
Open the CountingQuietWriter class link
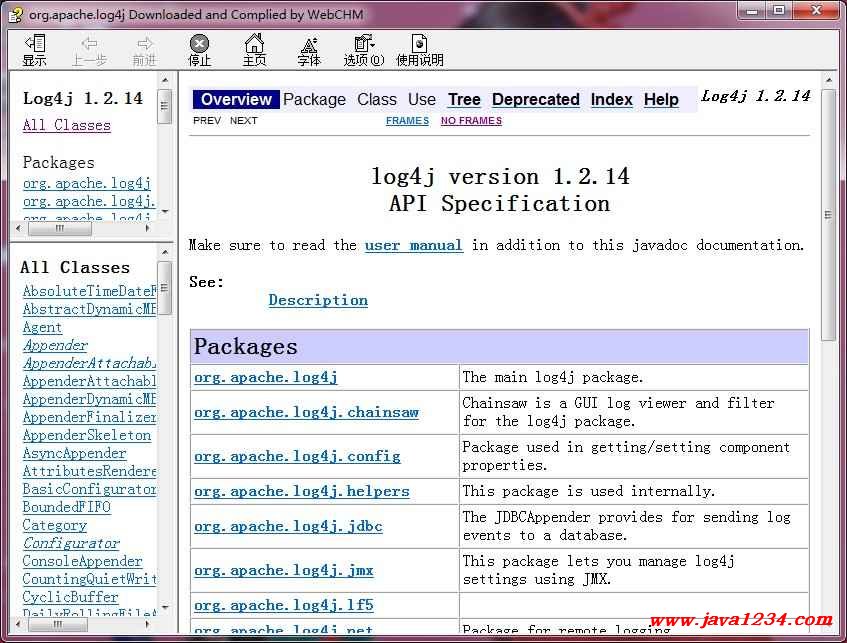point(89,579)
